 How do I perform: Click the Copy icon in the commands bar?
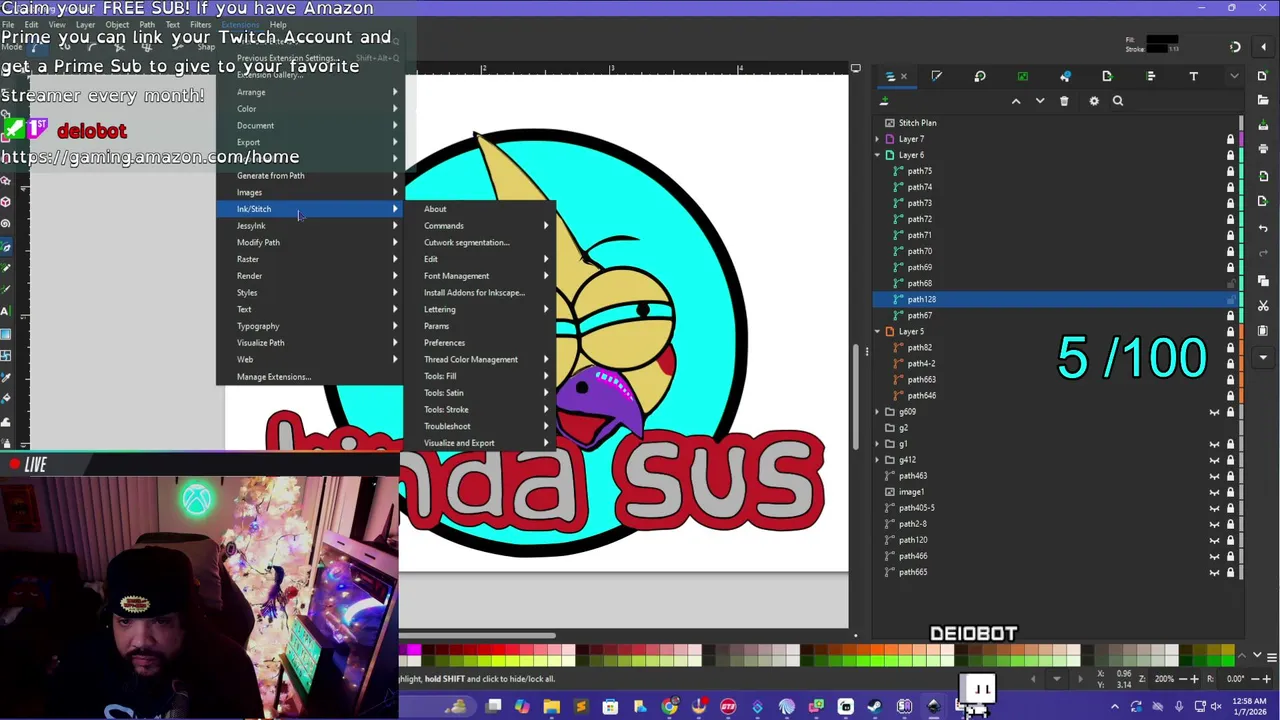coord(1263,282)
